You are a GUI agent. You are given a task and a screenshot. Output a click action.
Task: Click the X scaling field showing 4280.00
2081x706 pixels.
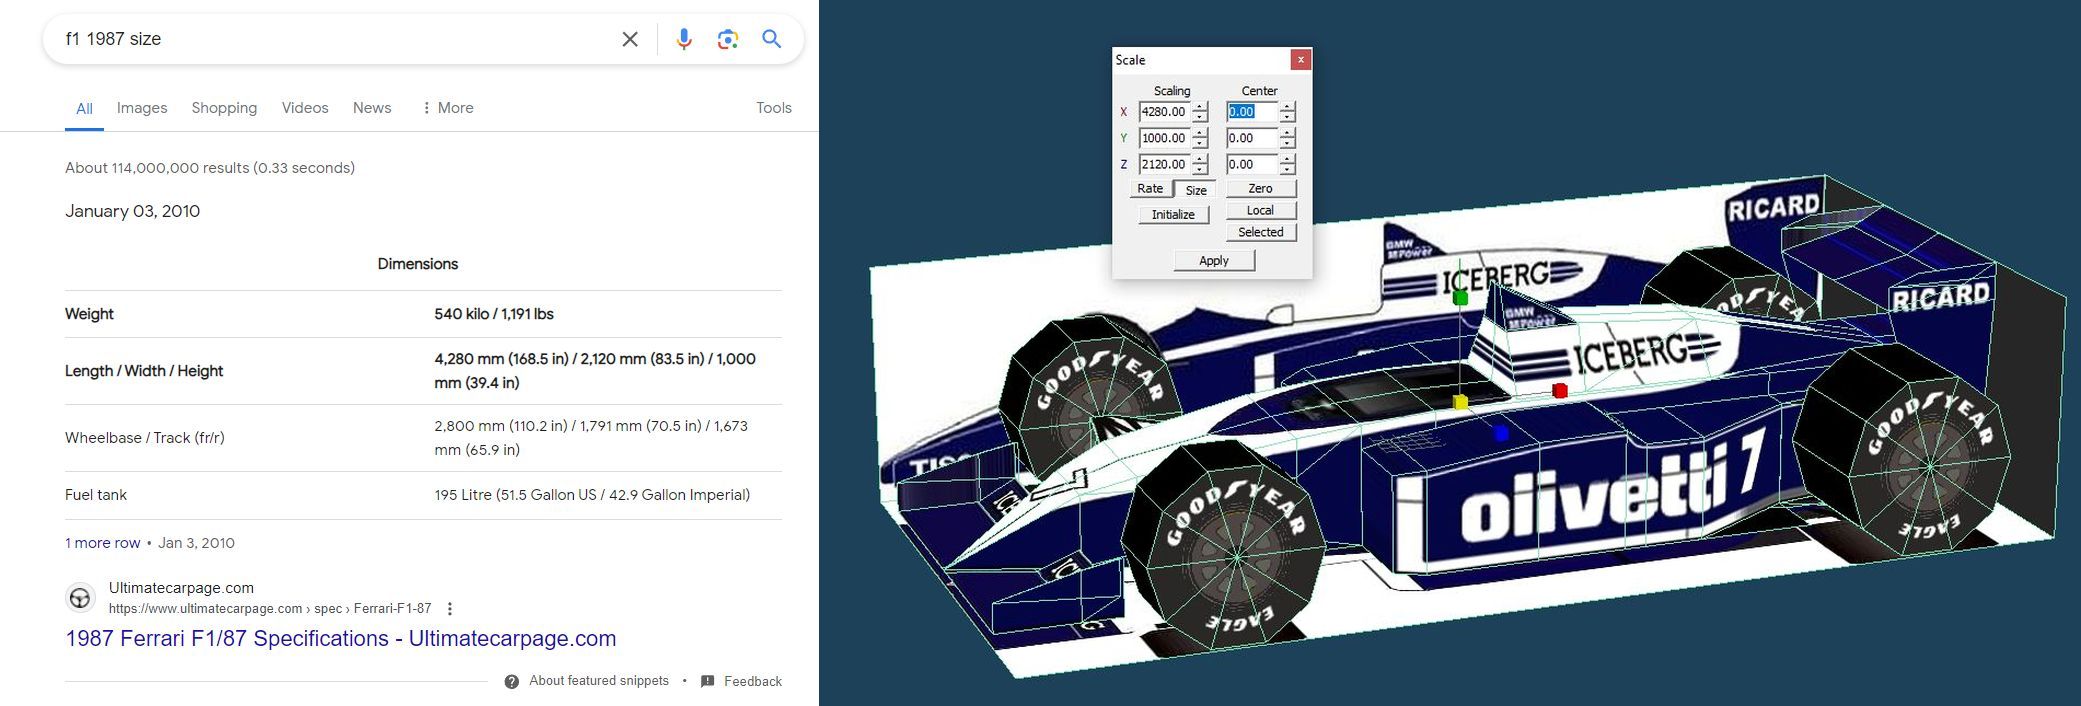1164,112
